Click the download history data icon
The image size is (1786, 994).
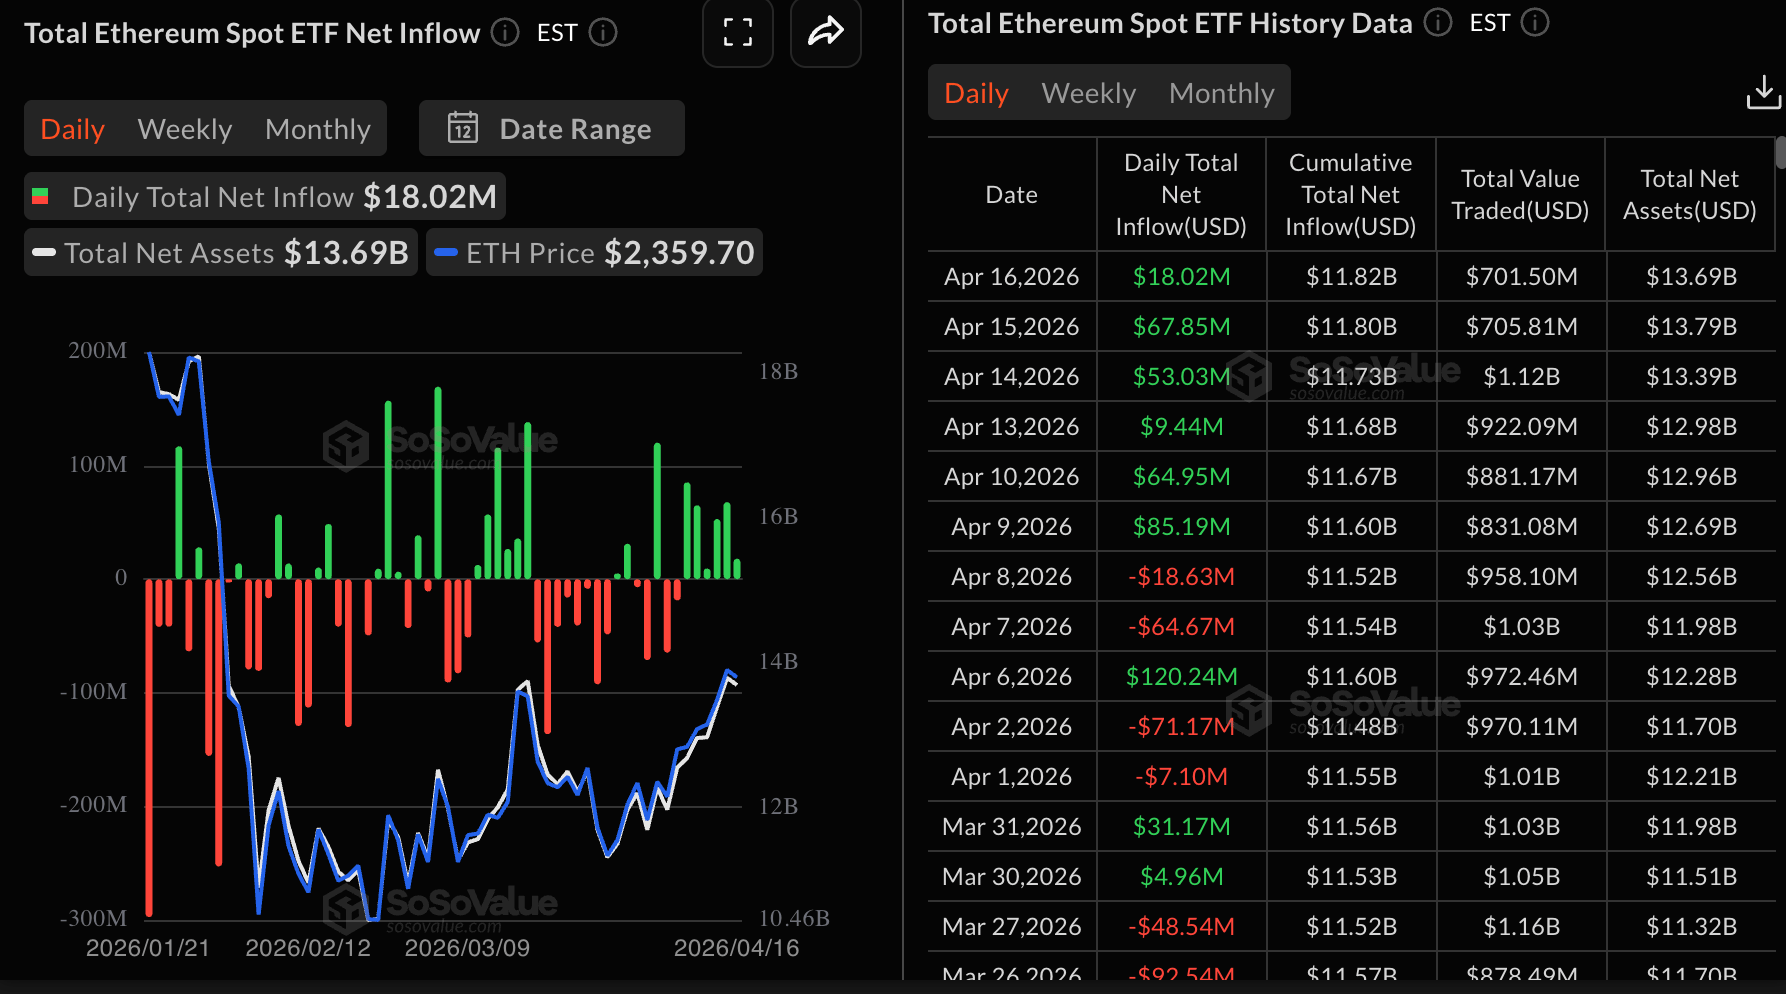click(1763, 93)
